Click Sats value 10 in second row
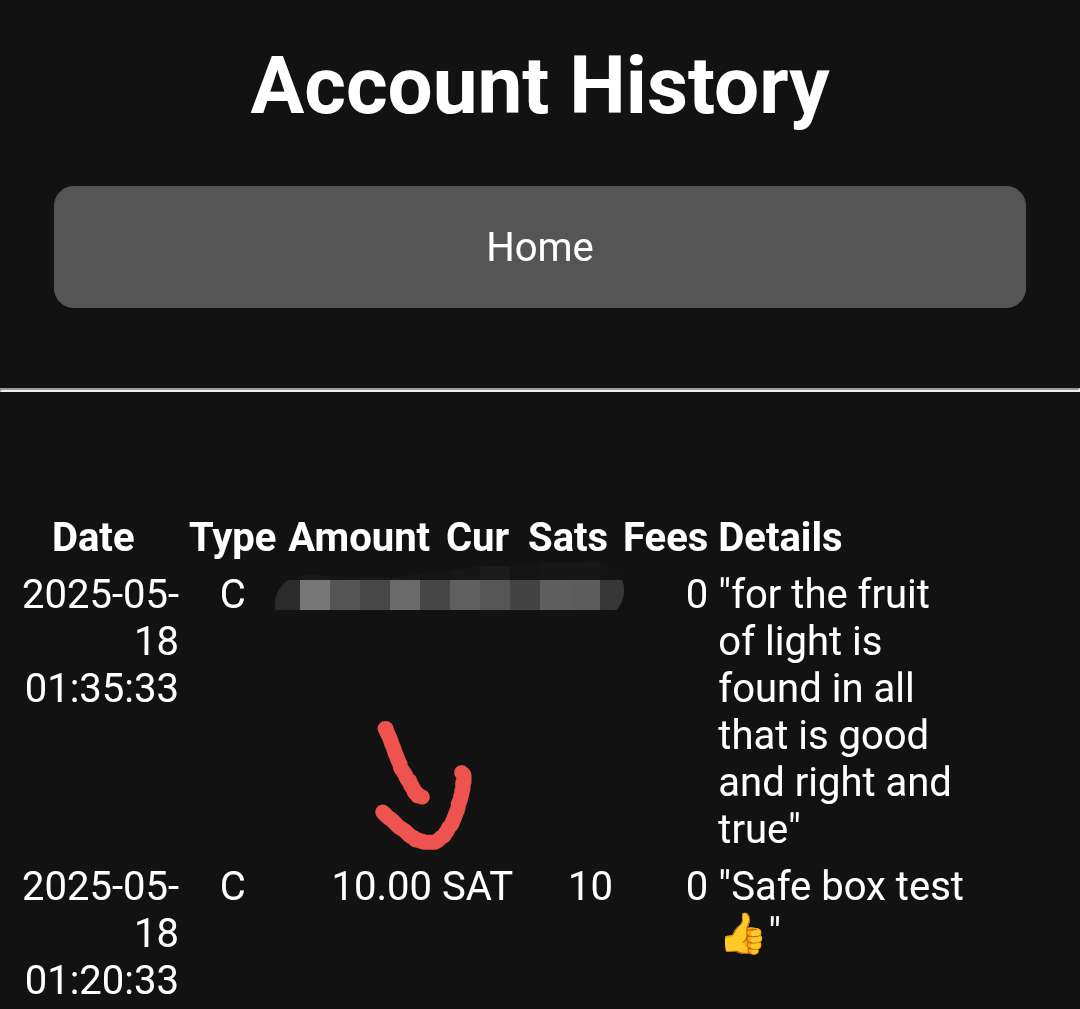The width and height of the screenshot is (1080, 1009). 590,886
